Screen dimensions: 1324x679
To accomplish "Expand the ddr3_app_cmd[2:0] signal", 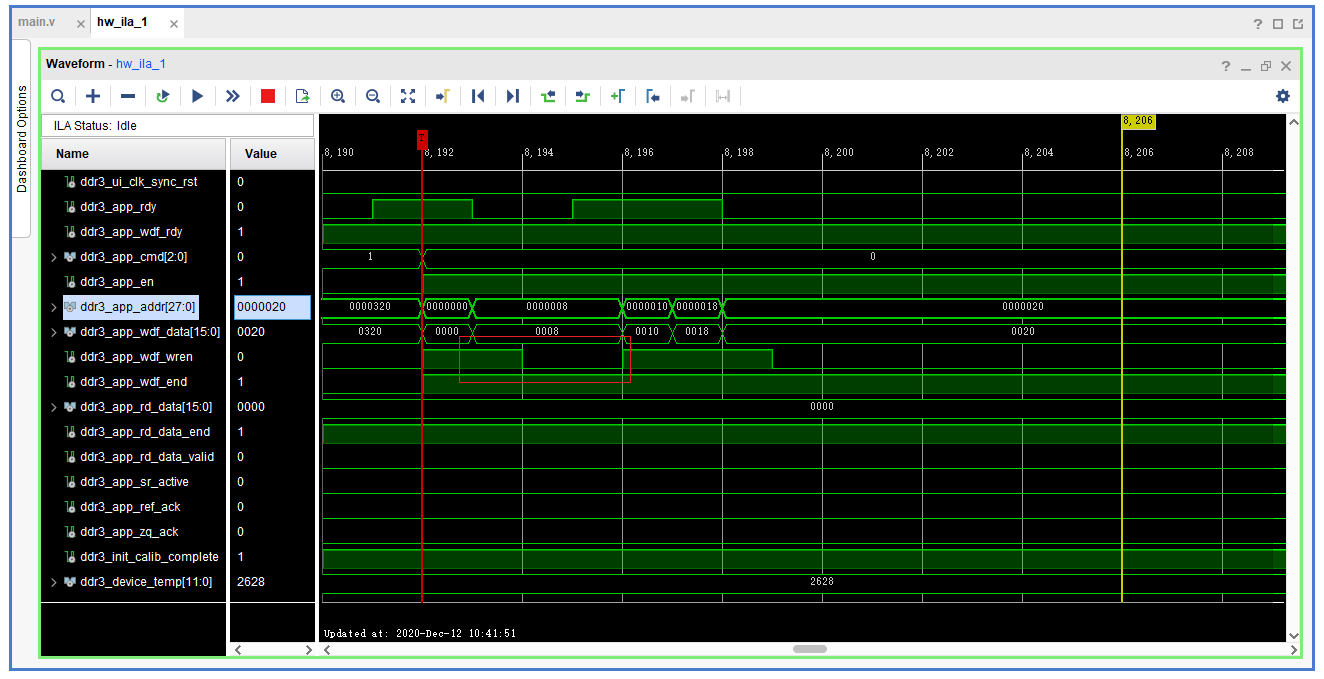I will 53,257.
